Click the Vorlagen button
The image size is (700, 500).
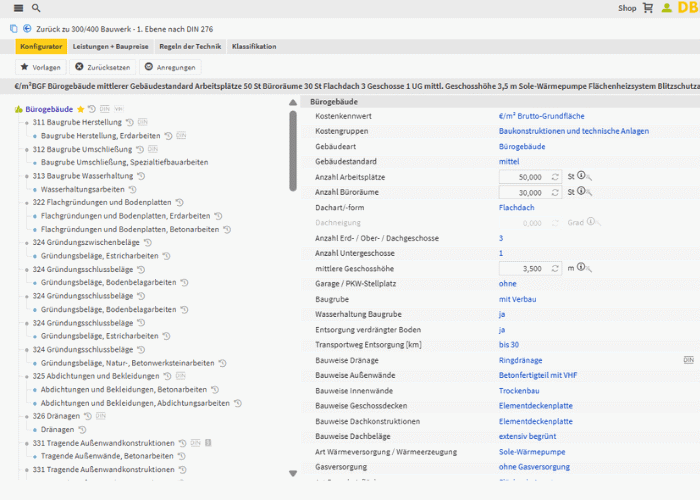click(41, 67)
